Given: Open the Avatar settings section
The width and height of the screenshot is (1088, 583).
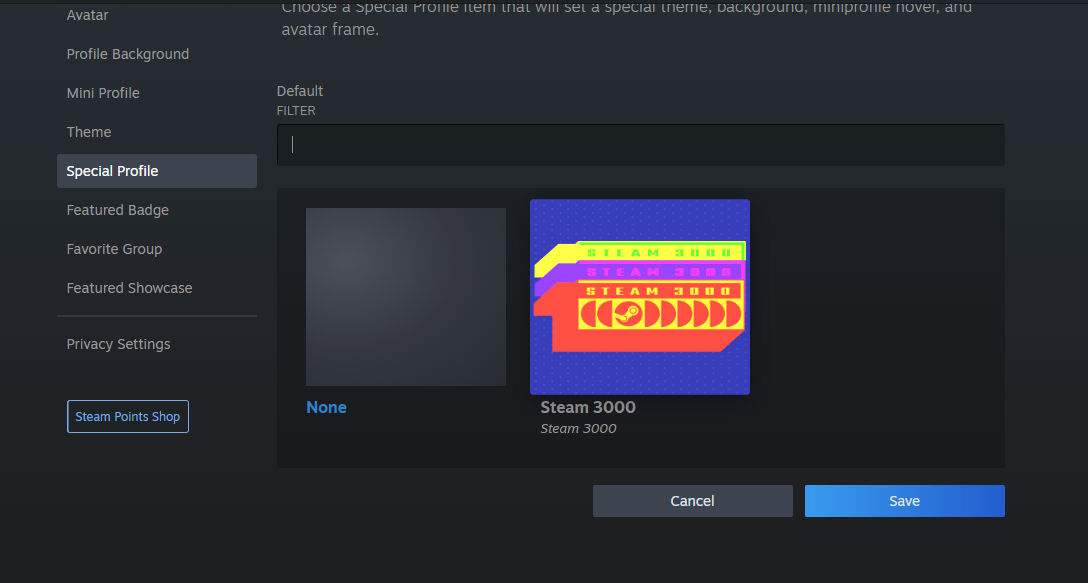Looking at the screenshot, I should 87,15.
